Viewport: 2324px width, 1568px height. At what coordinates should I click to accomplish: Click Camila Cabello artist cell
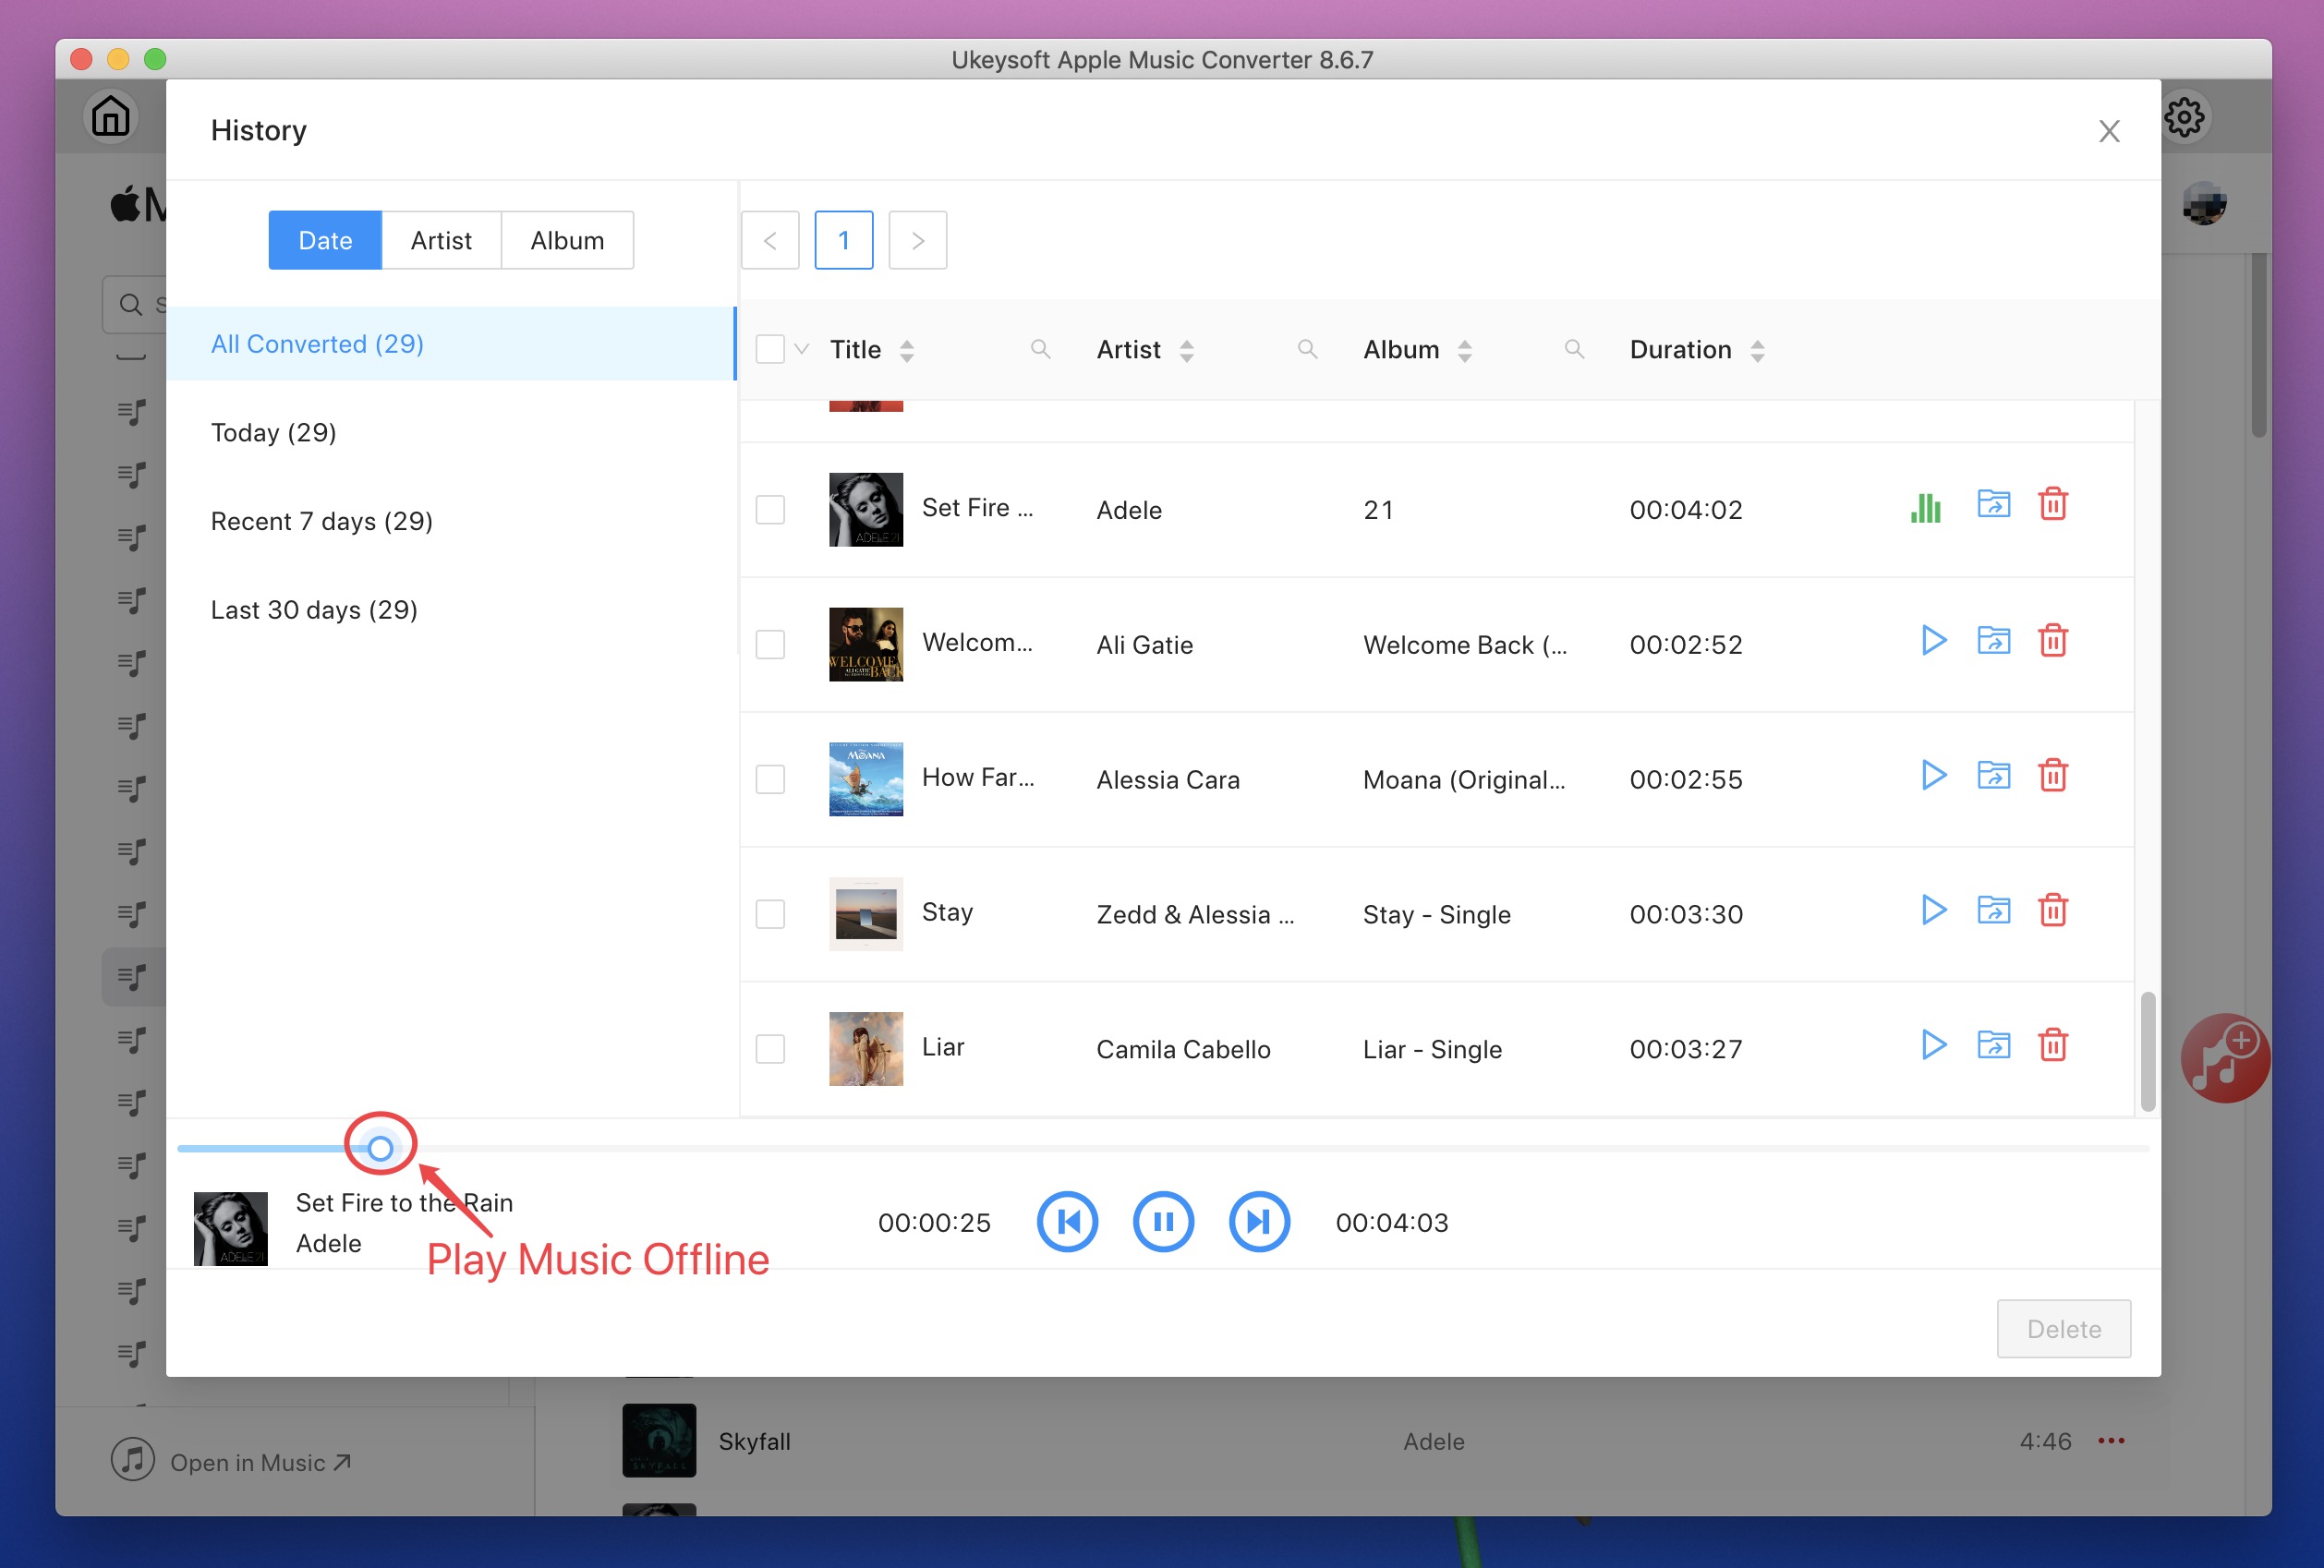[1183, 1049]
